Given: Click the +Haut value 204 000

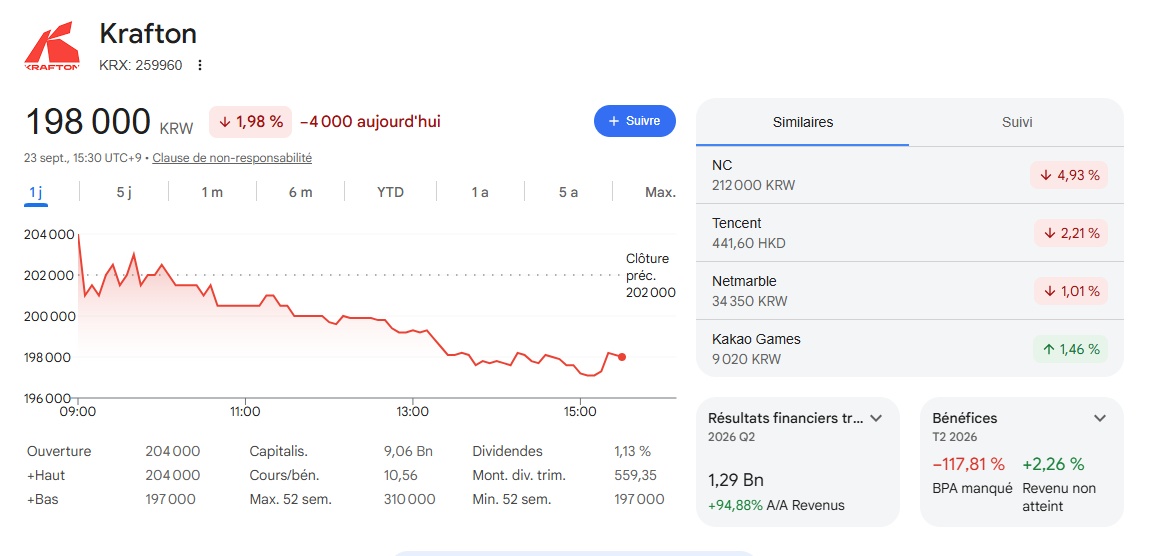Looking at the screenshot, I should (172, 475).
